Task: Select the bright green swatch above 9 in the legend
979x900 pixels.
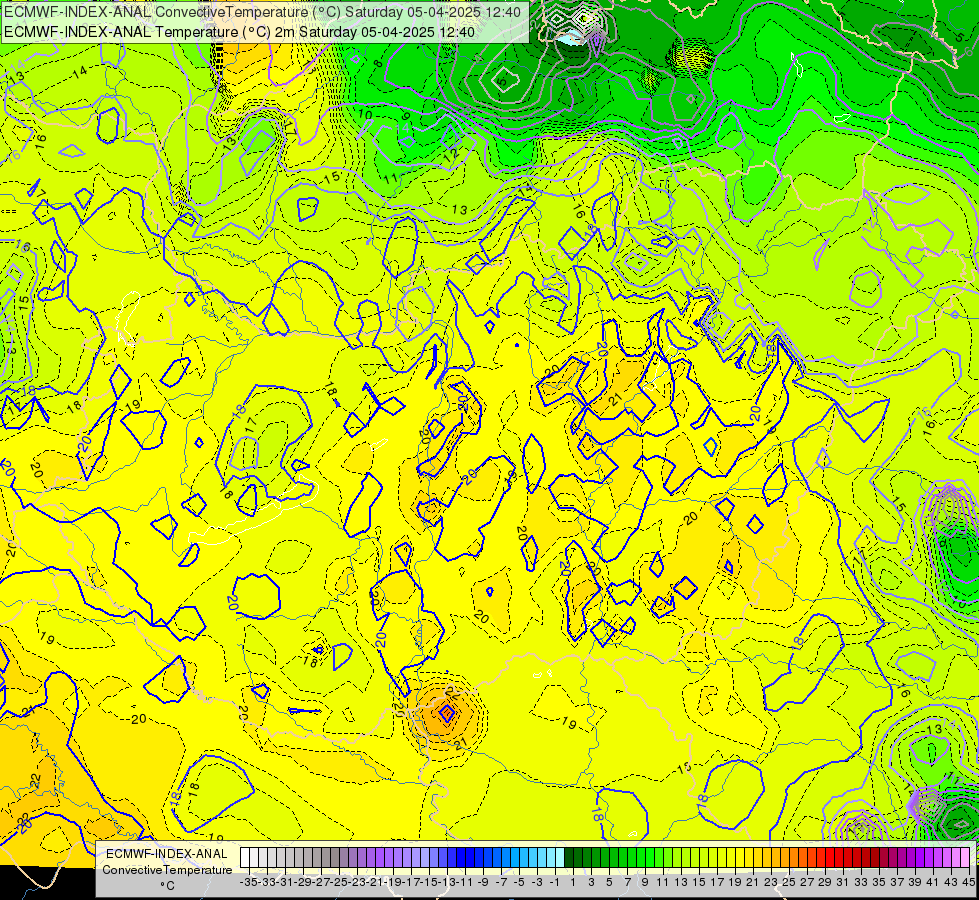Action: [x=641, y=858]
